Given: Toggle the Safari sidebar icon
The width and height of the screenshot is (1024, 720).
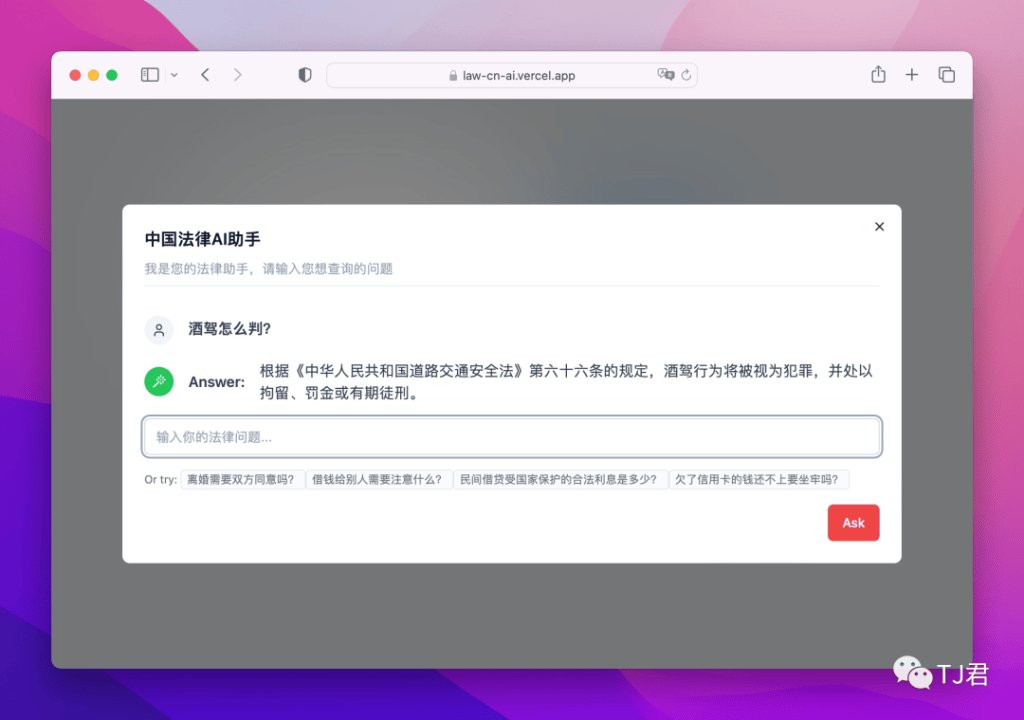Looking at the screenshot, I should click(150, 75).
